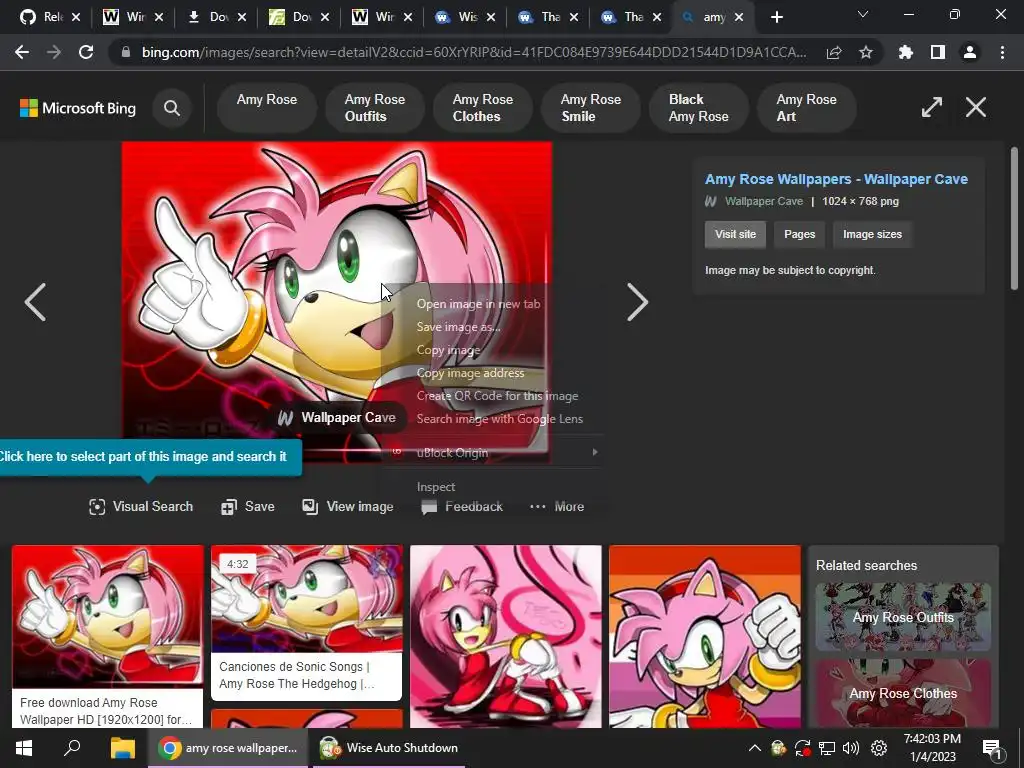Click the Feedback button
Viewport: 1024px width, 768px height.
point(462,507)
